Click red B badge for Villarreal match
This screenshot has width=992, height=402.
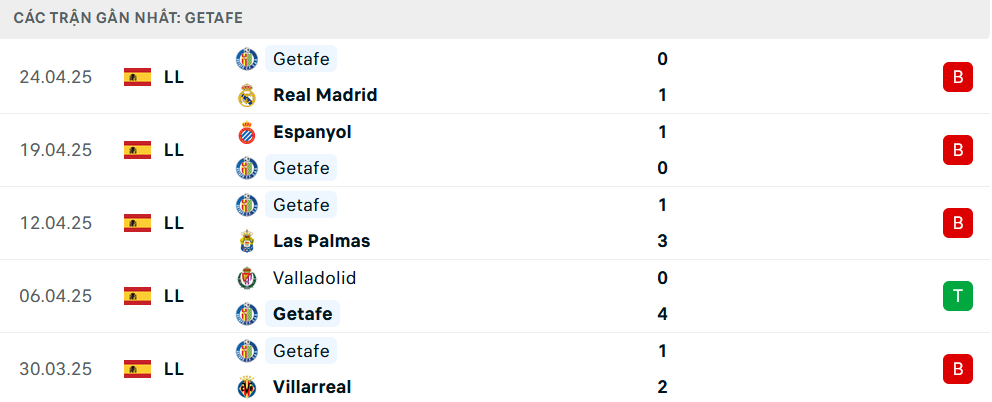point(958,368)
